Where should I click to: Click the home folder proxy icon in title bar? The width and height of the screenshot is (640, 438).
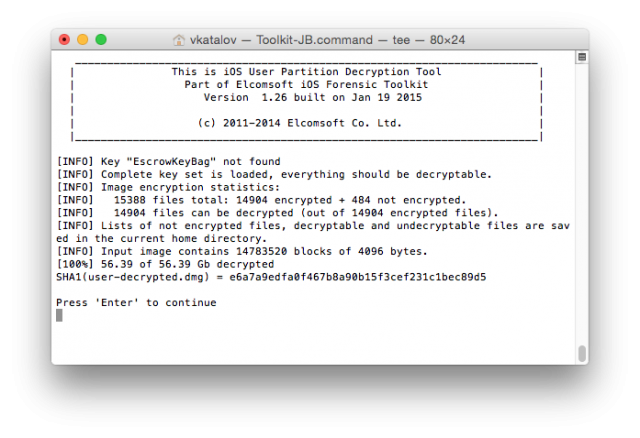179,40
